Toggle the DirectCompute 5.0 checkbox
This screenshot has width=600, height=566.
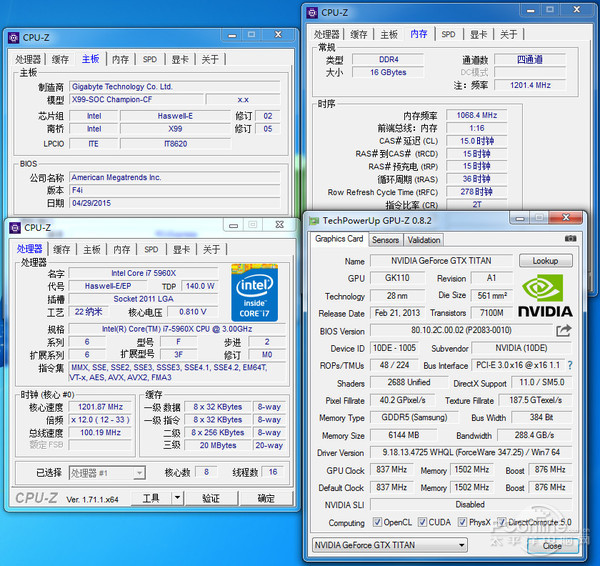pos(502,522)
